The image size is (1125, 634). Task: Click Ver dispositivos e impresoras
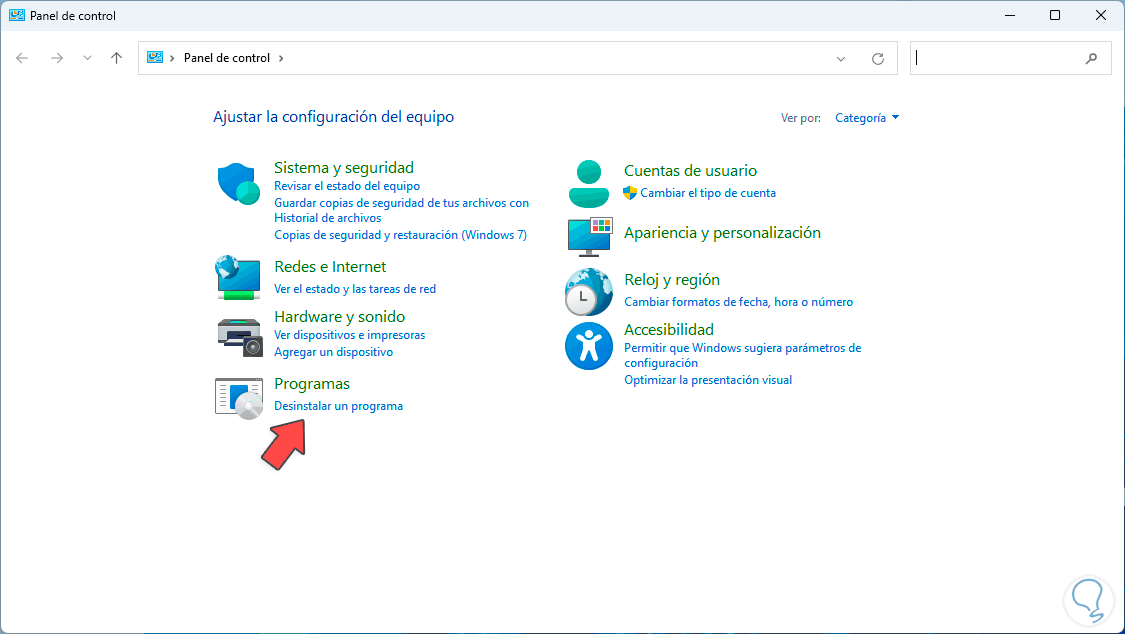(349, 335)
